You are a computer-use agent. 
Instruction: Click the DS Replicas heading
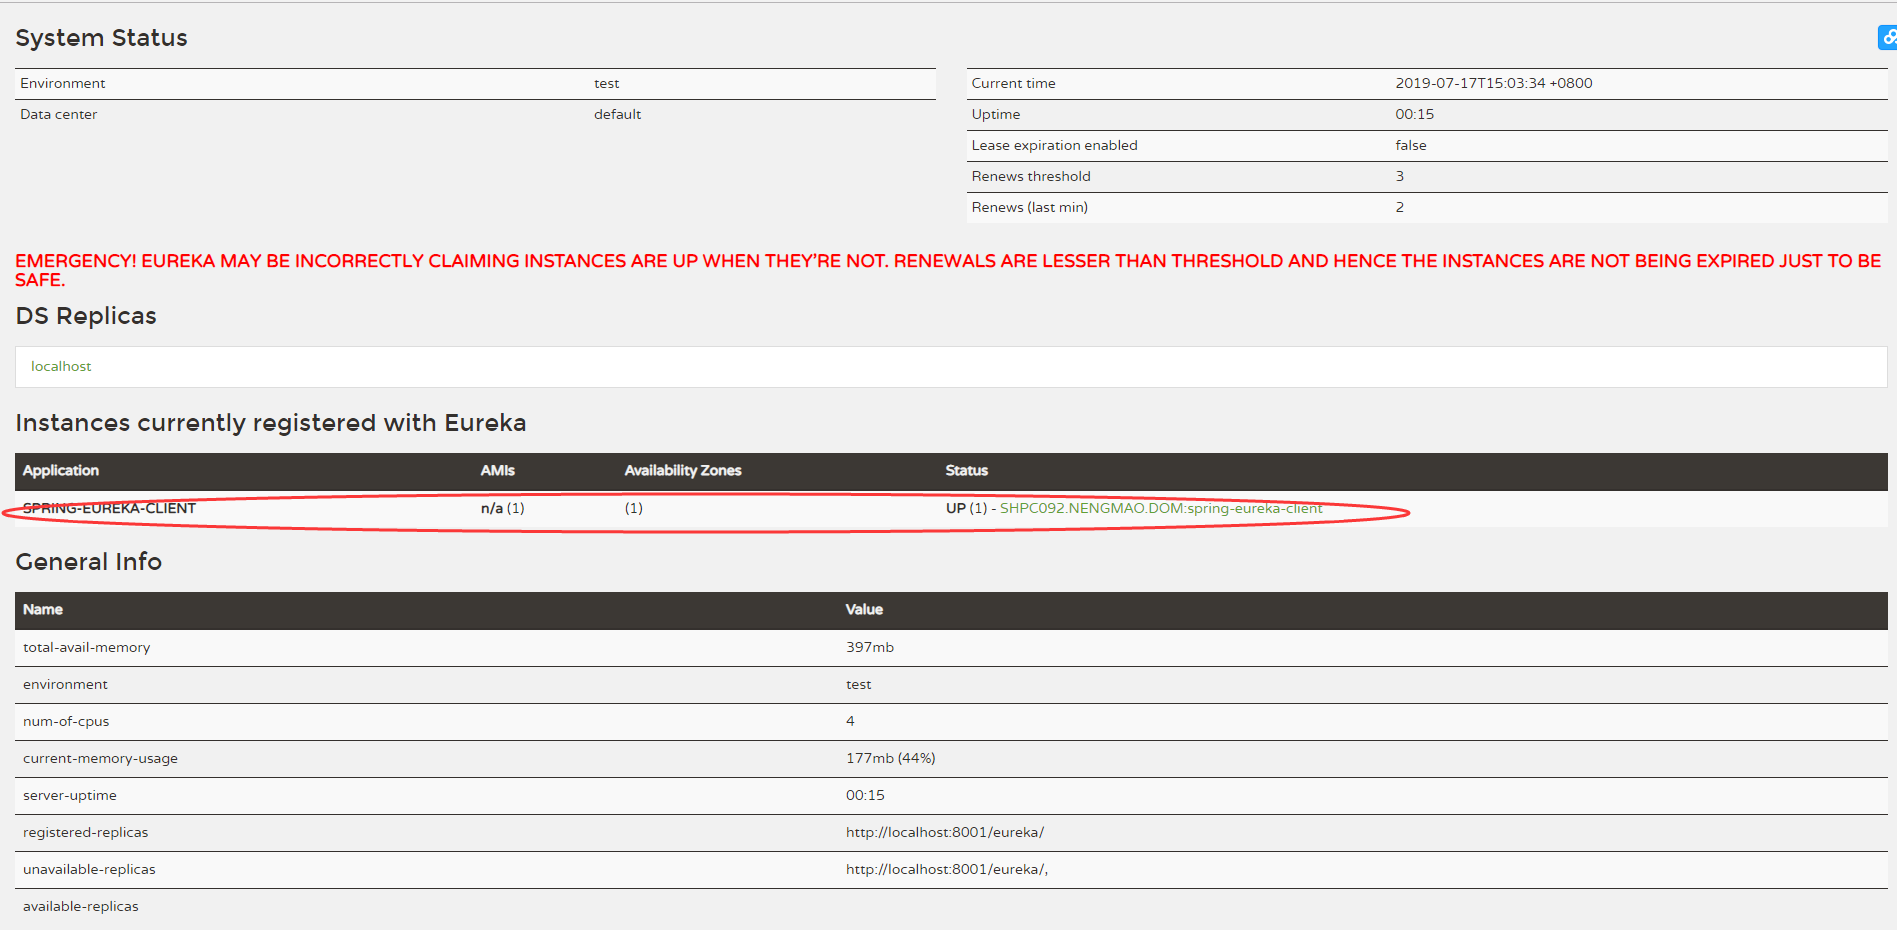[86, 316]
